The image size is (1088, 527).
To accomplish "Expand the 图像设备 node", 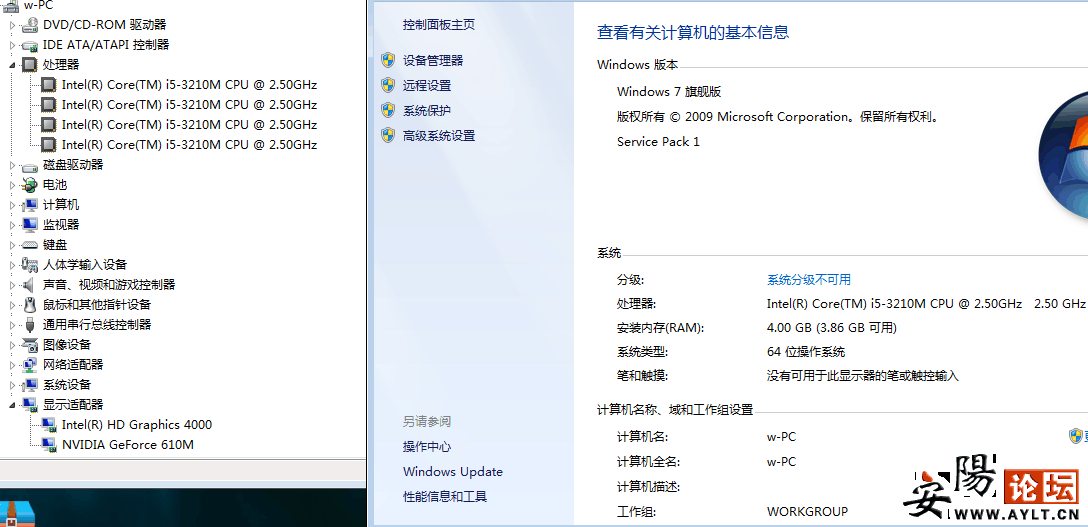I will [12, 345].
